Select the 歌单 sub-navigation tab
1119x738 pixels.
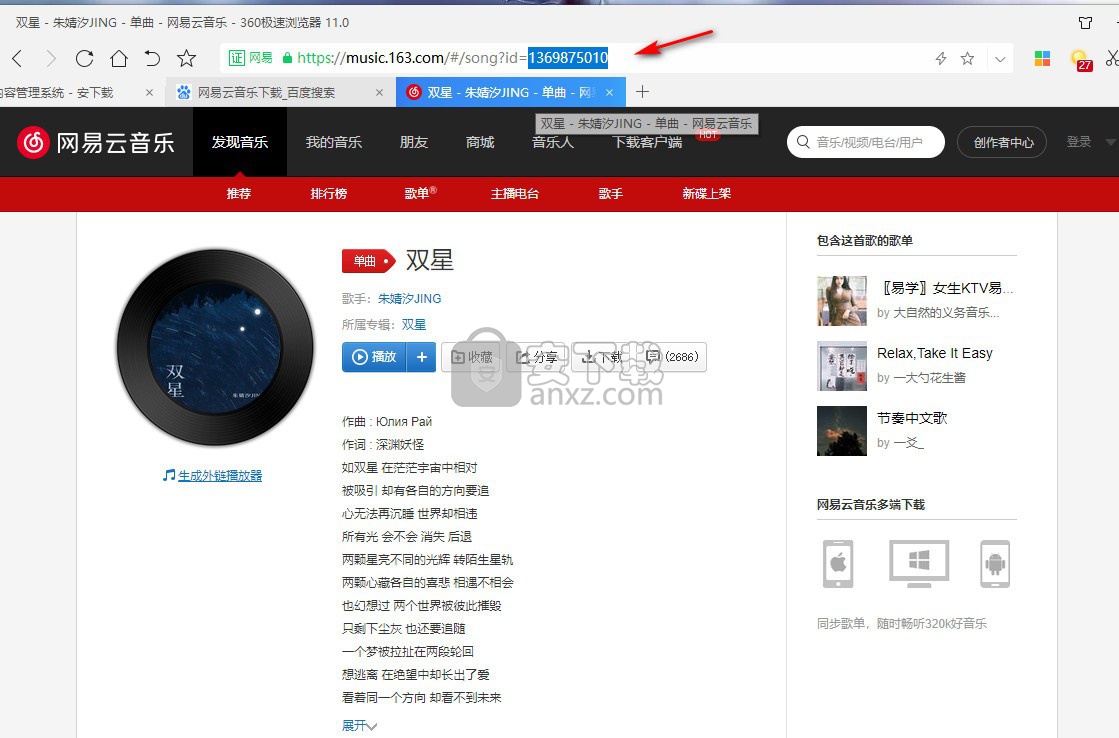(419, 193)
